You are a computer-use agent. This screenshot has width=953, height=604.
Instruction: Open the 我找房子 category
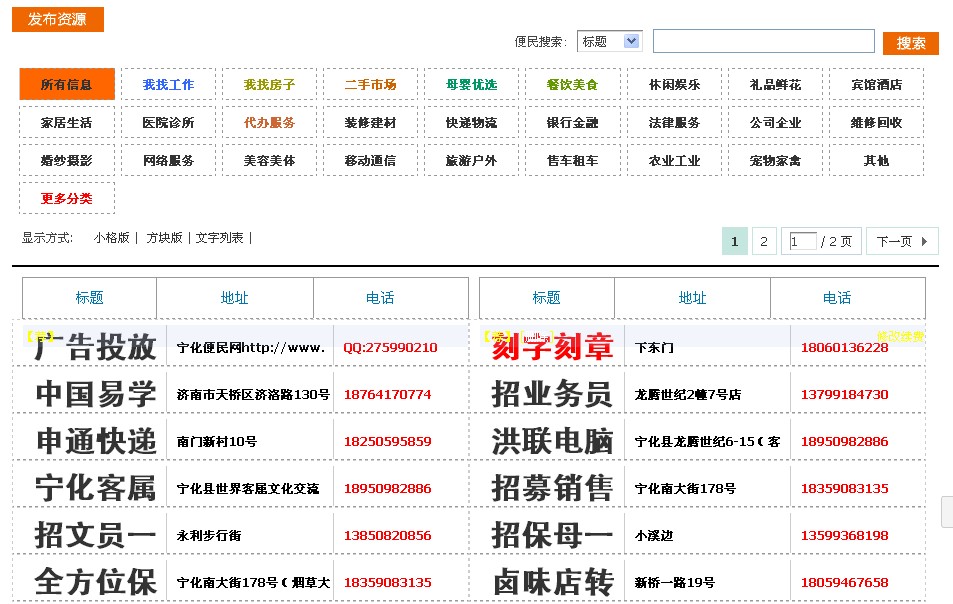(269, 84)
